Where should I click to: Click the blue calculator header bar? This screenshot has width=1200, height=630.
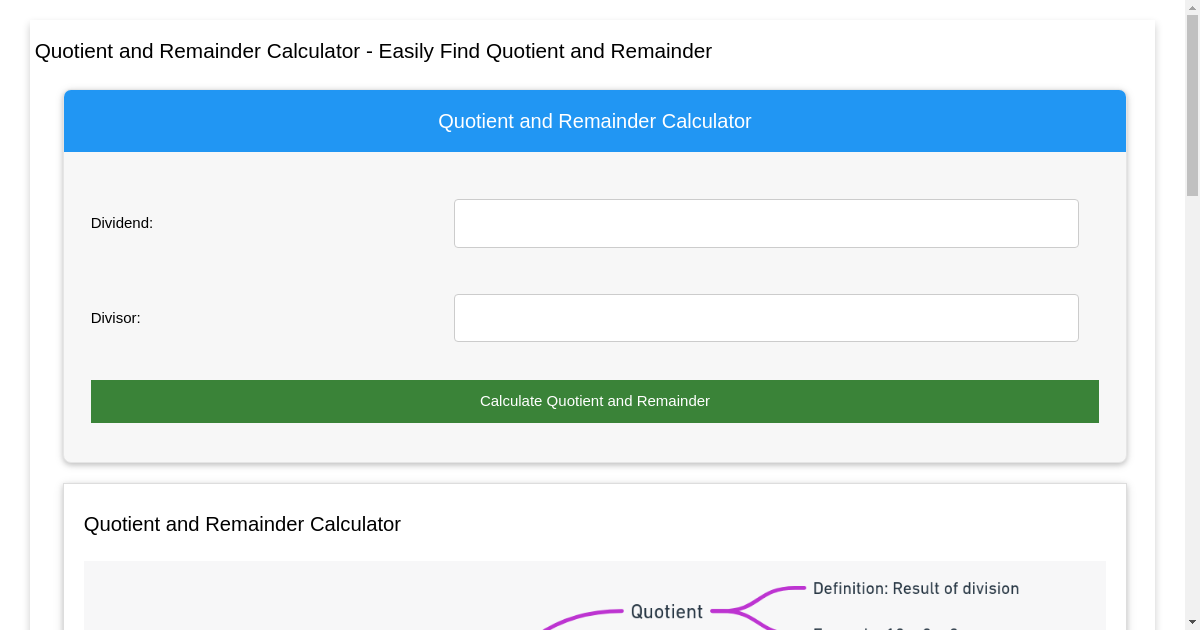(595, 121)
